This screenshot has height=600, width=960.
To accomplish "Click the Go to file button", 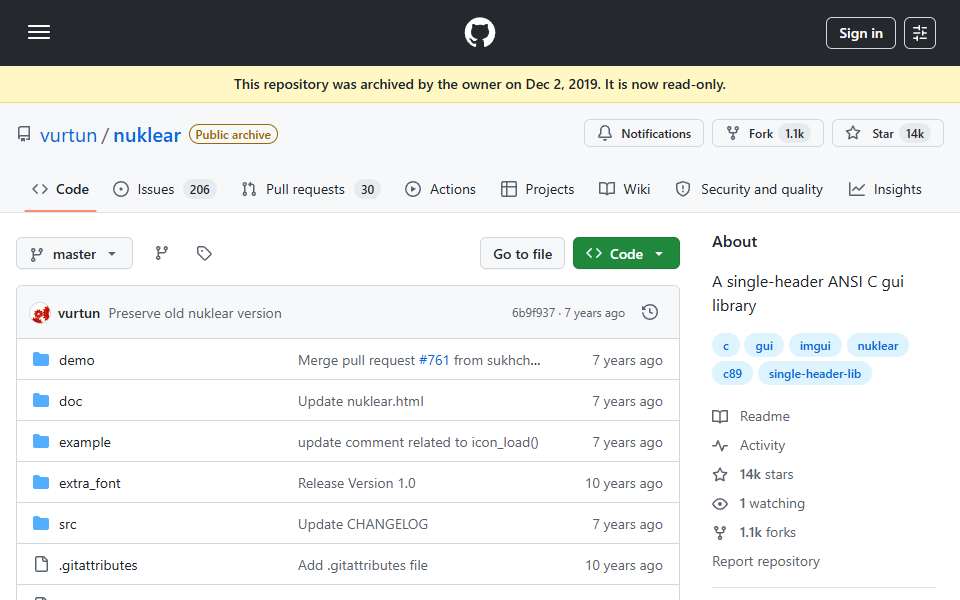I will (x=522, y=253).
